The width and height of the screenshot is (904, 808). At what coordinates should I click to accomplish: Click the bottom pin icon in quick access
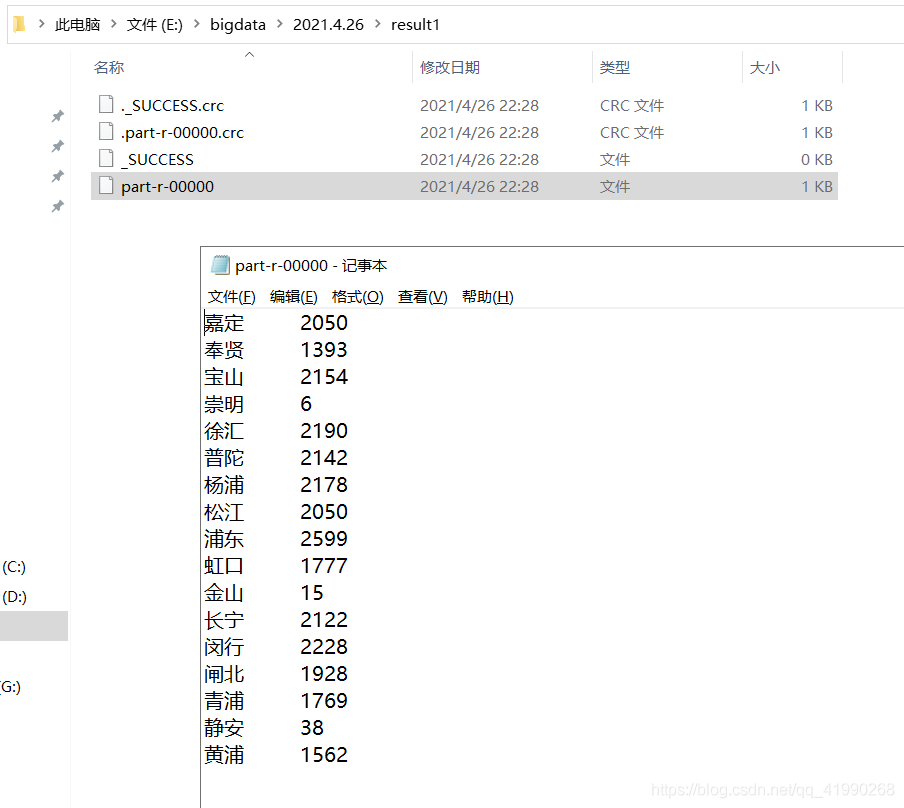coord(58,206)
